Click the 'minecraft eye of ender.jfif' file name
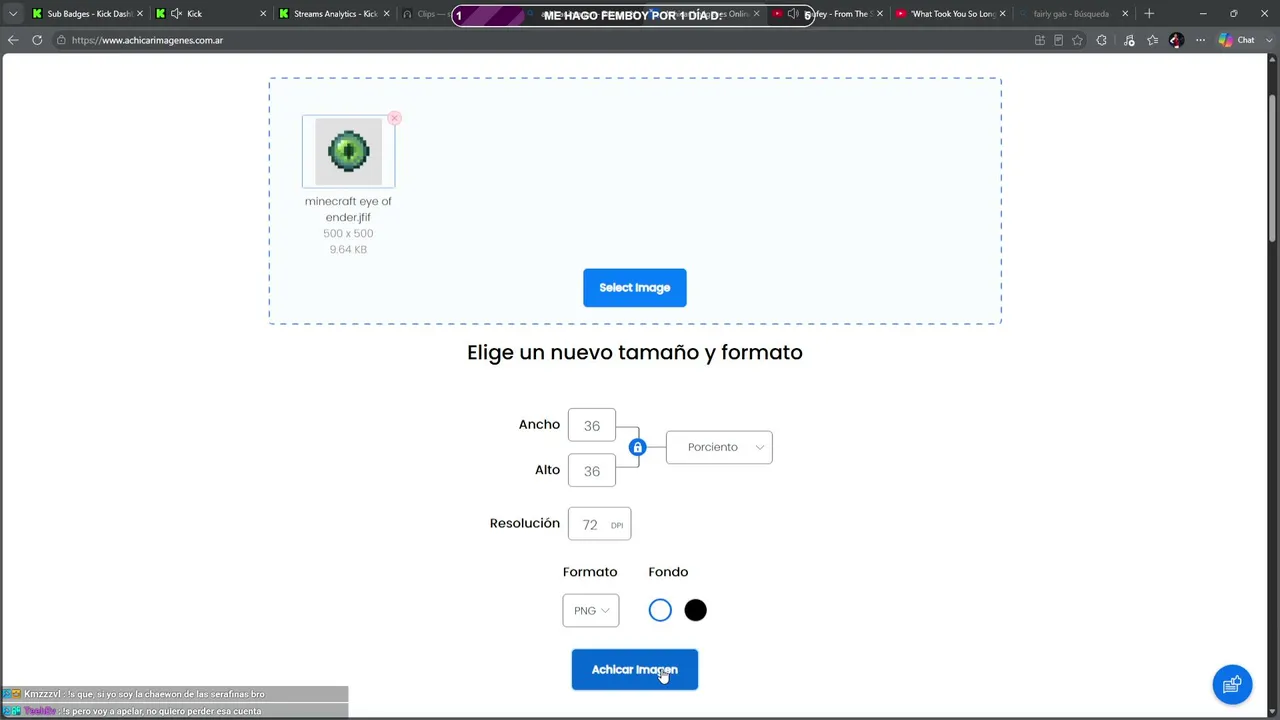 coord(348,209)
